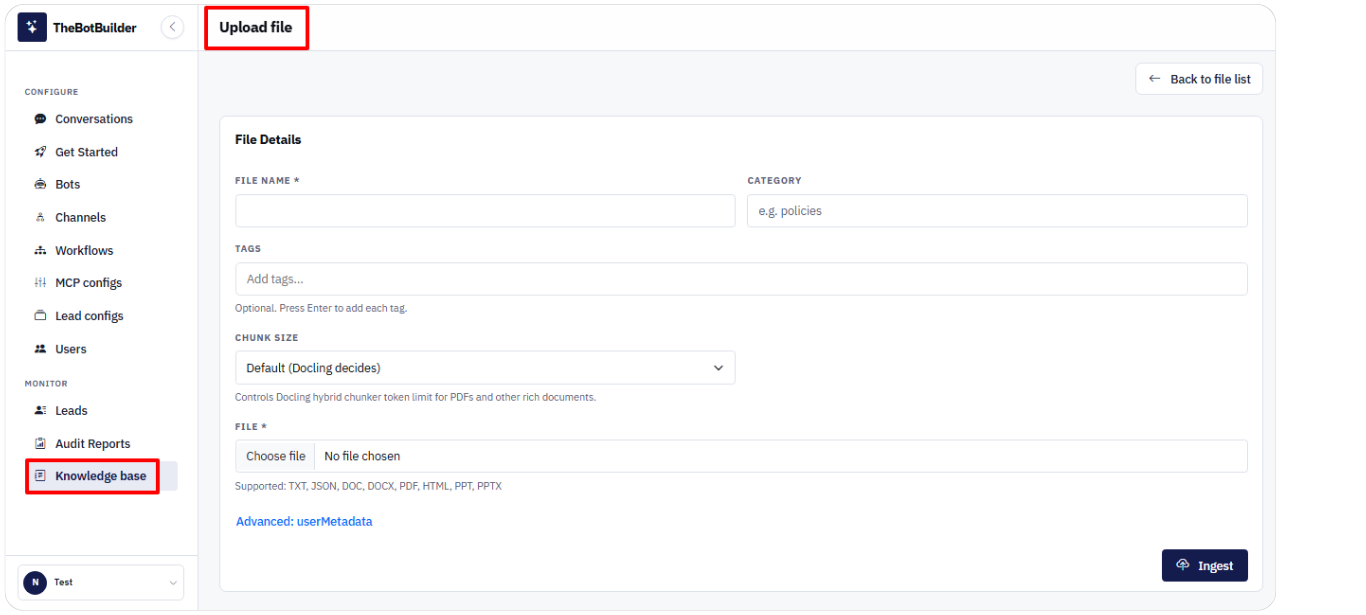Click Back to file list button
Screen dimensions: 1366x615
(1199, 79)
